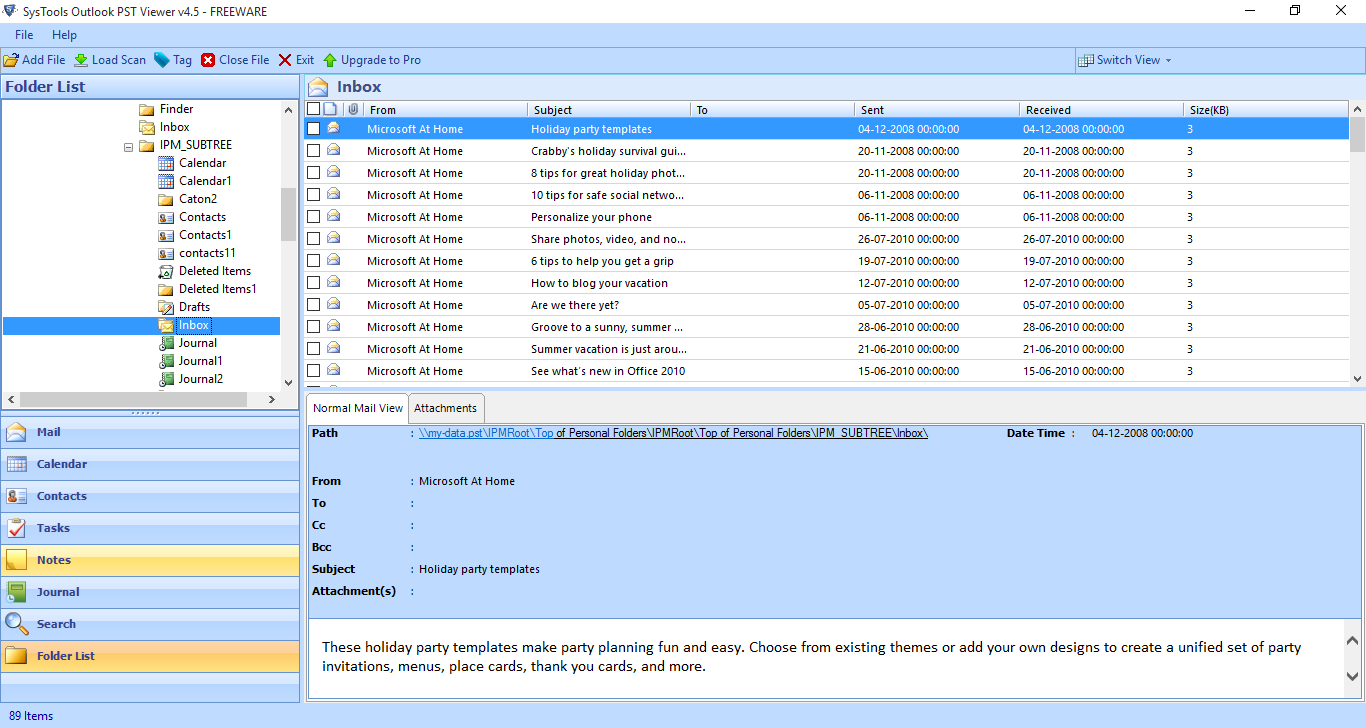Toggle the select-all checkbox in header

click(x=313, y=109)
